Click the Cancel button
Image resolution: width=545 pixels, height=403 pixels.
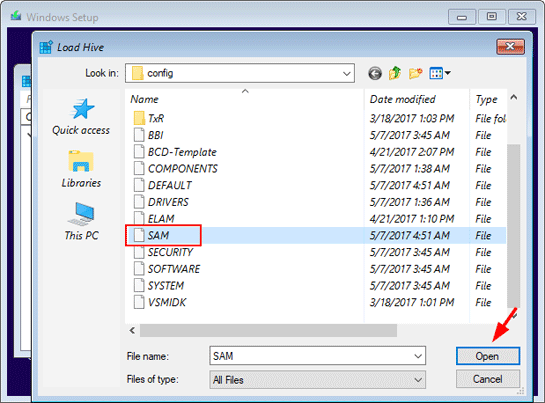pos(488,379)
